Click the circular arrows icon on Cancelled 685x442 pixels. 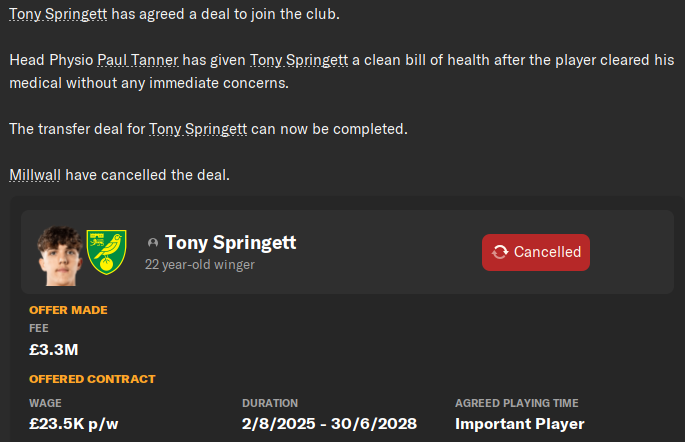(500, 252)
